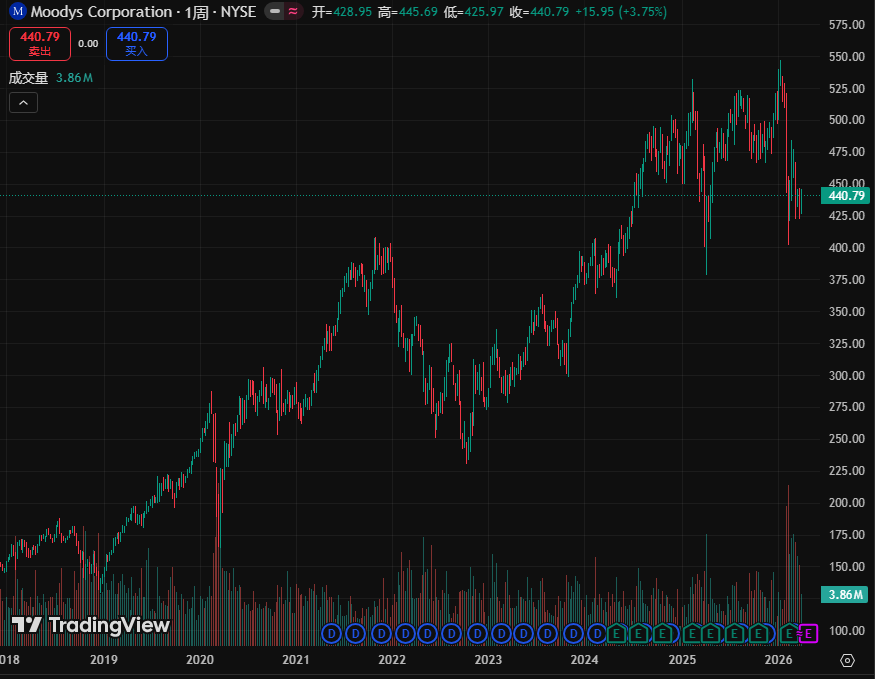Click the Moodys Corporation symbol title

point(100,12)
